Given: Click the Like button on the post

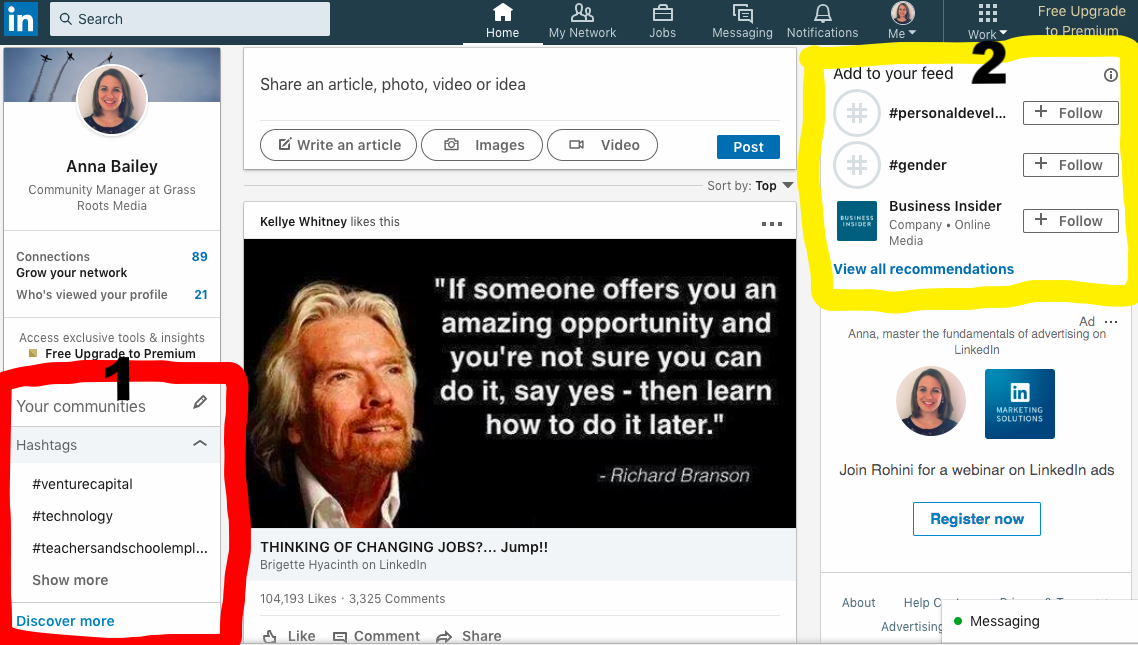Looking at the screenshot, I should click(289, 636).
